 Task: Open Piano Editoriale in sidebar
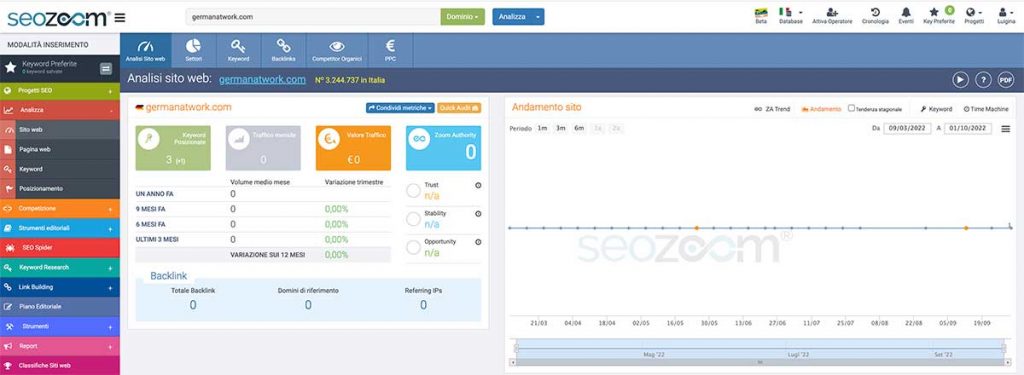pyautogui.click(x=60, y=306)
